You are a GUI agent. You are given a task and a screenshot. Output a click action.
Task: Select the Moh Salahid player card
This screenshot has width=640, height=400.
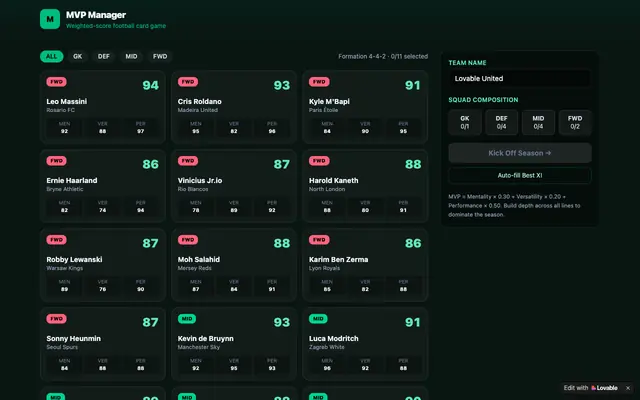click(x=234, y=265)
